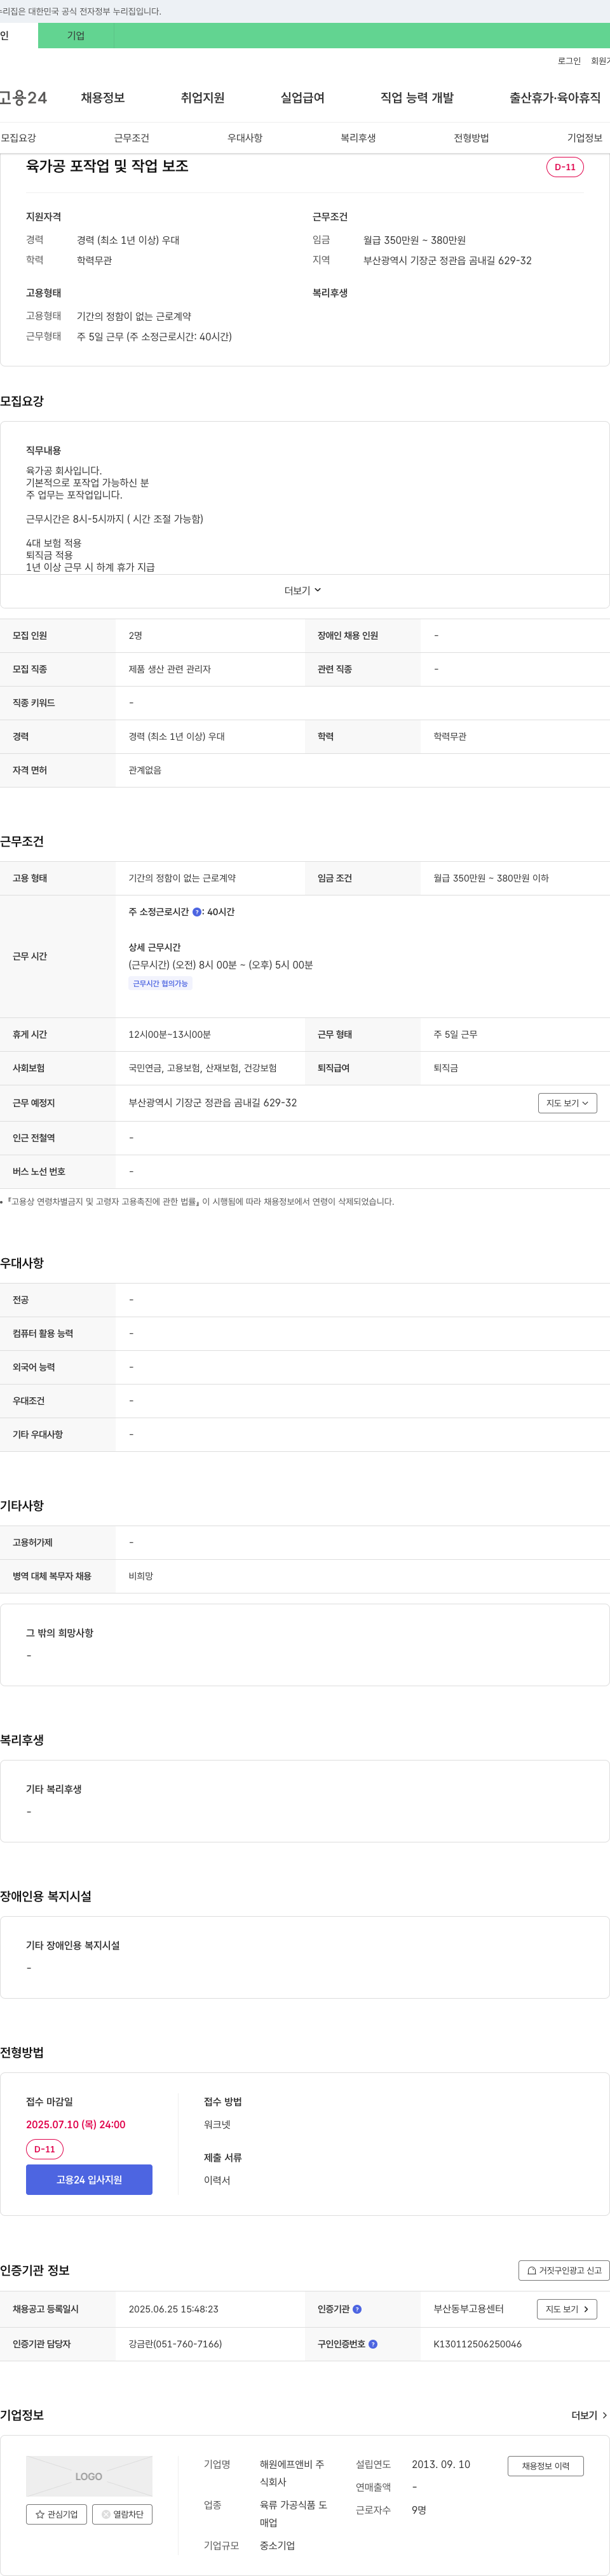Click the 인증기관 info question icon
This screenshot has width=610, height=2576.
pyautogui.click(x=357, y=2309)
